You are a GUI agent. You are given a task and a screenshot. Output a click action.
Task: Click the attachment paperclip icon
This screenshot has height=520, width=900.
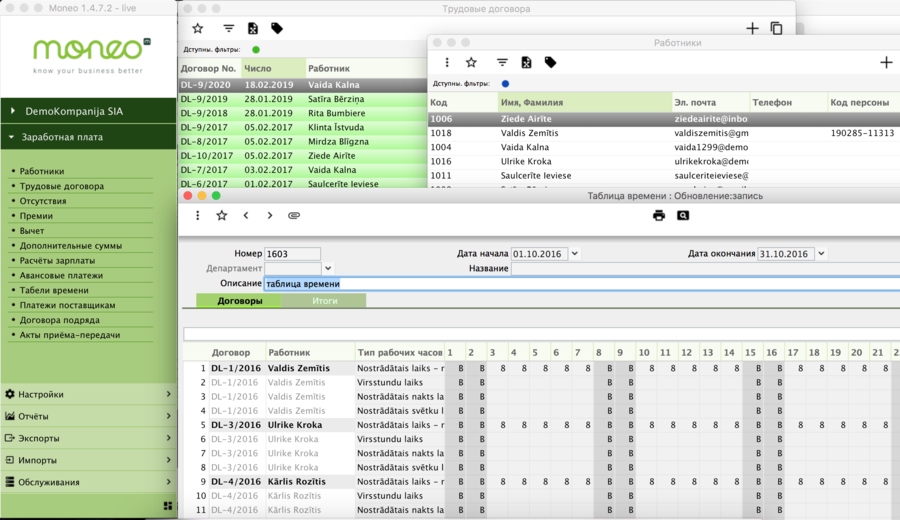[294, 216]
